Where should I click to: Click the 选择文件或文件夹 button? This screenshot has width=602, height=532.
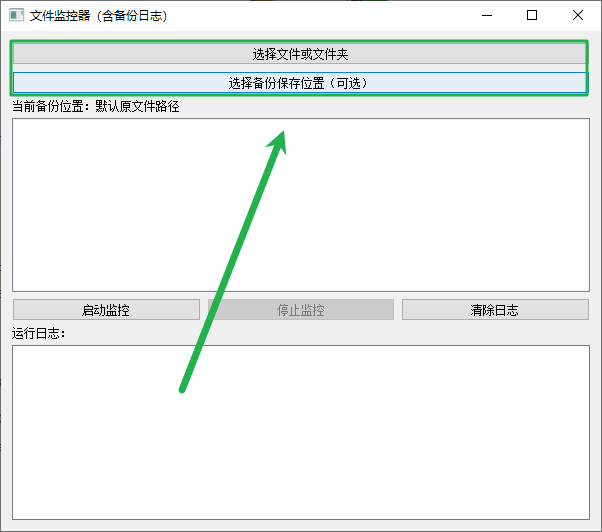coord(300,54)
